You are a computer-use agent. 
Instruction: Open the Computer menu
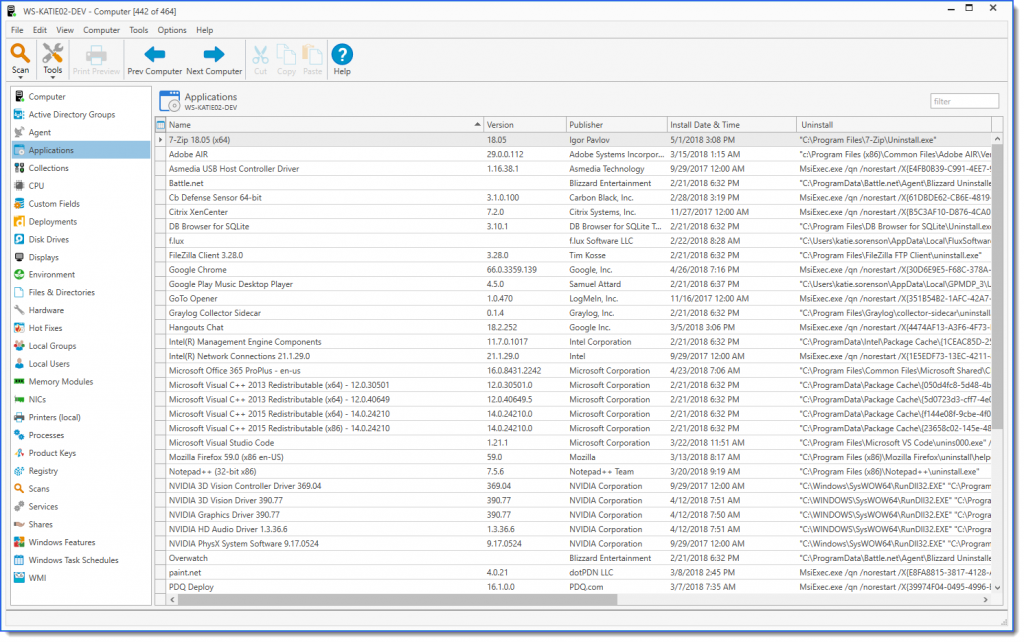point(101,30)
